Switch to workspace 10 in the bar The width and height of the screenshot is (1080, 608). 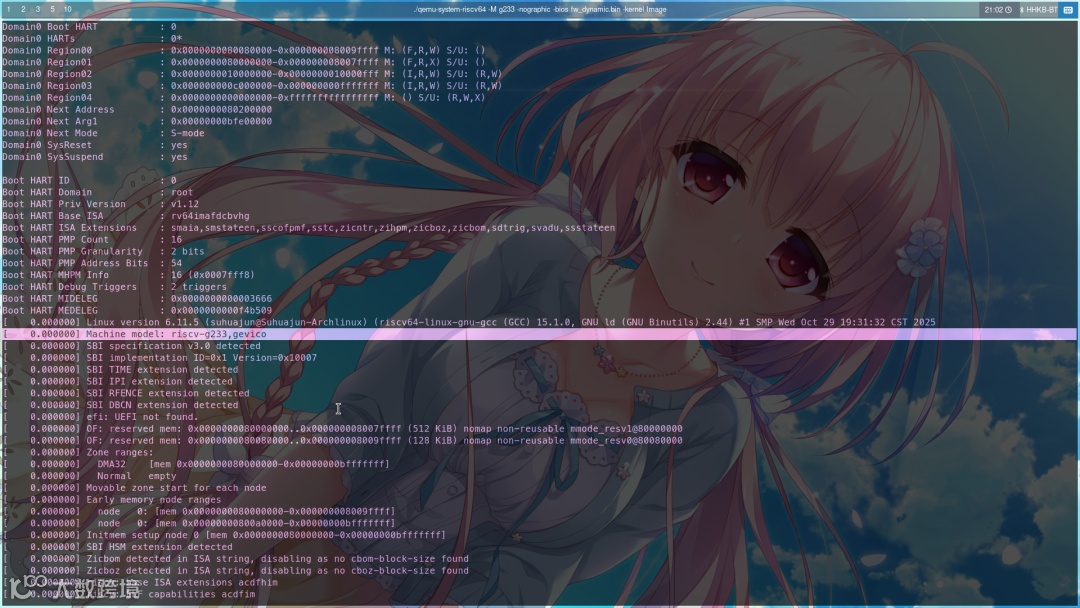click(68, 9)
